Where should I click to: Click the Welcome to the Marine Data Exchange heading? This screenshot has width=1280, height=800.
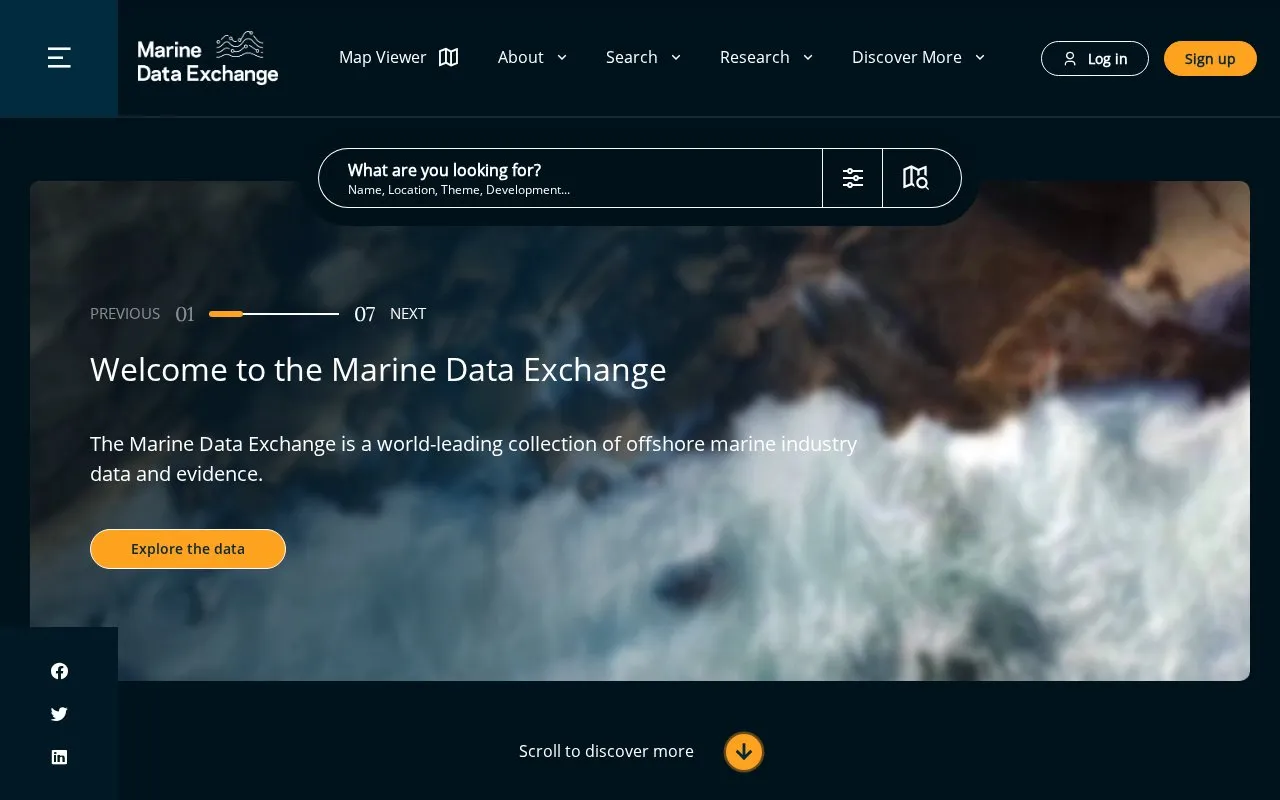coord(378,370)
